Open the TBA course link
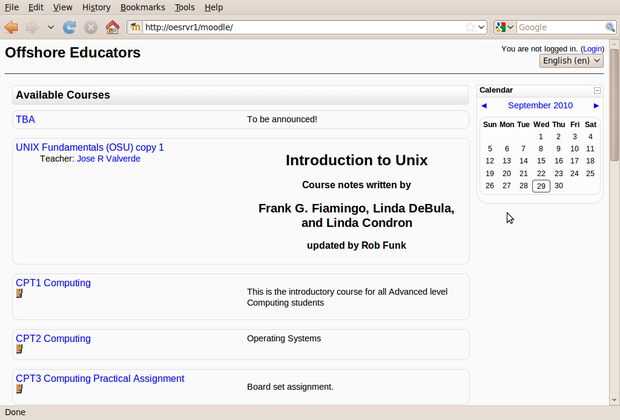 25,119
